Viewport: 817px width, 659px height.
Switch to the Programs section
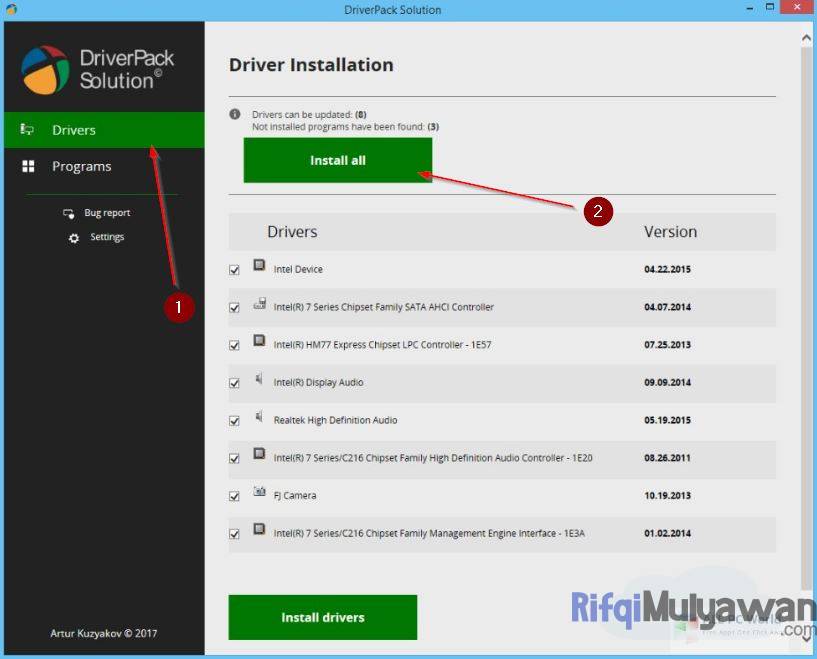coord(82,166)
